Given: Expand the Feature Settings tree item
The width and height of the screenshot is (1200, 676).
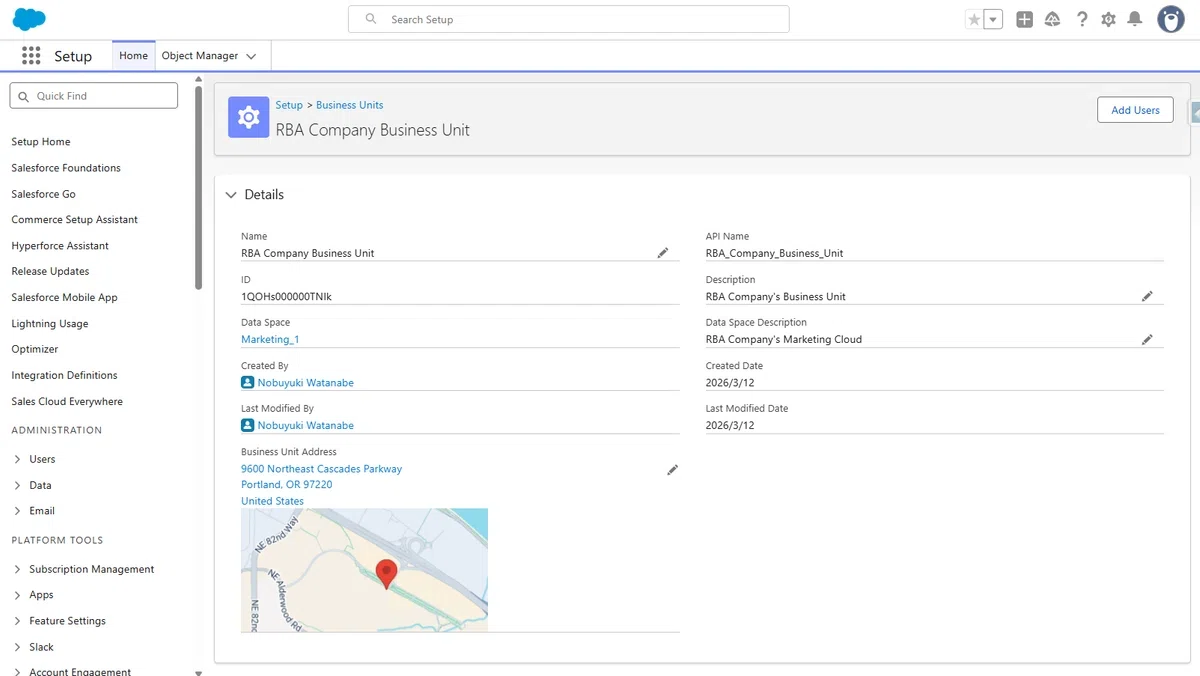Looking at the screenshot, I should pos(18,621).
